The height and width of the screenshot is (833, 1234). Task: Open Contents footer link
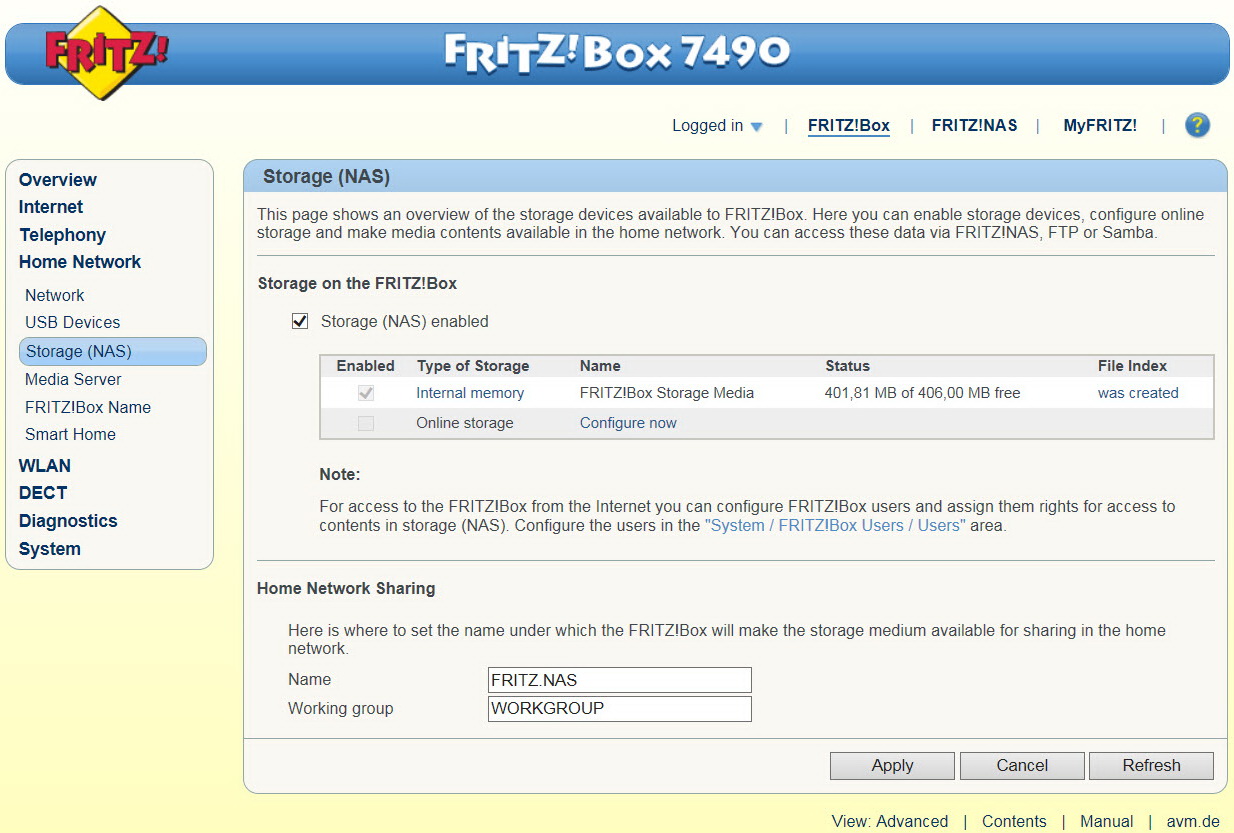pyautogui.click(x=1014, y=821)
